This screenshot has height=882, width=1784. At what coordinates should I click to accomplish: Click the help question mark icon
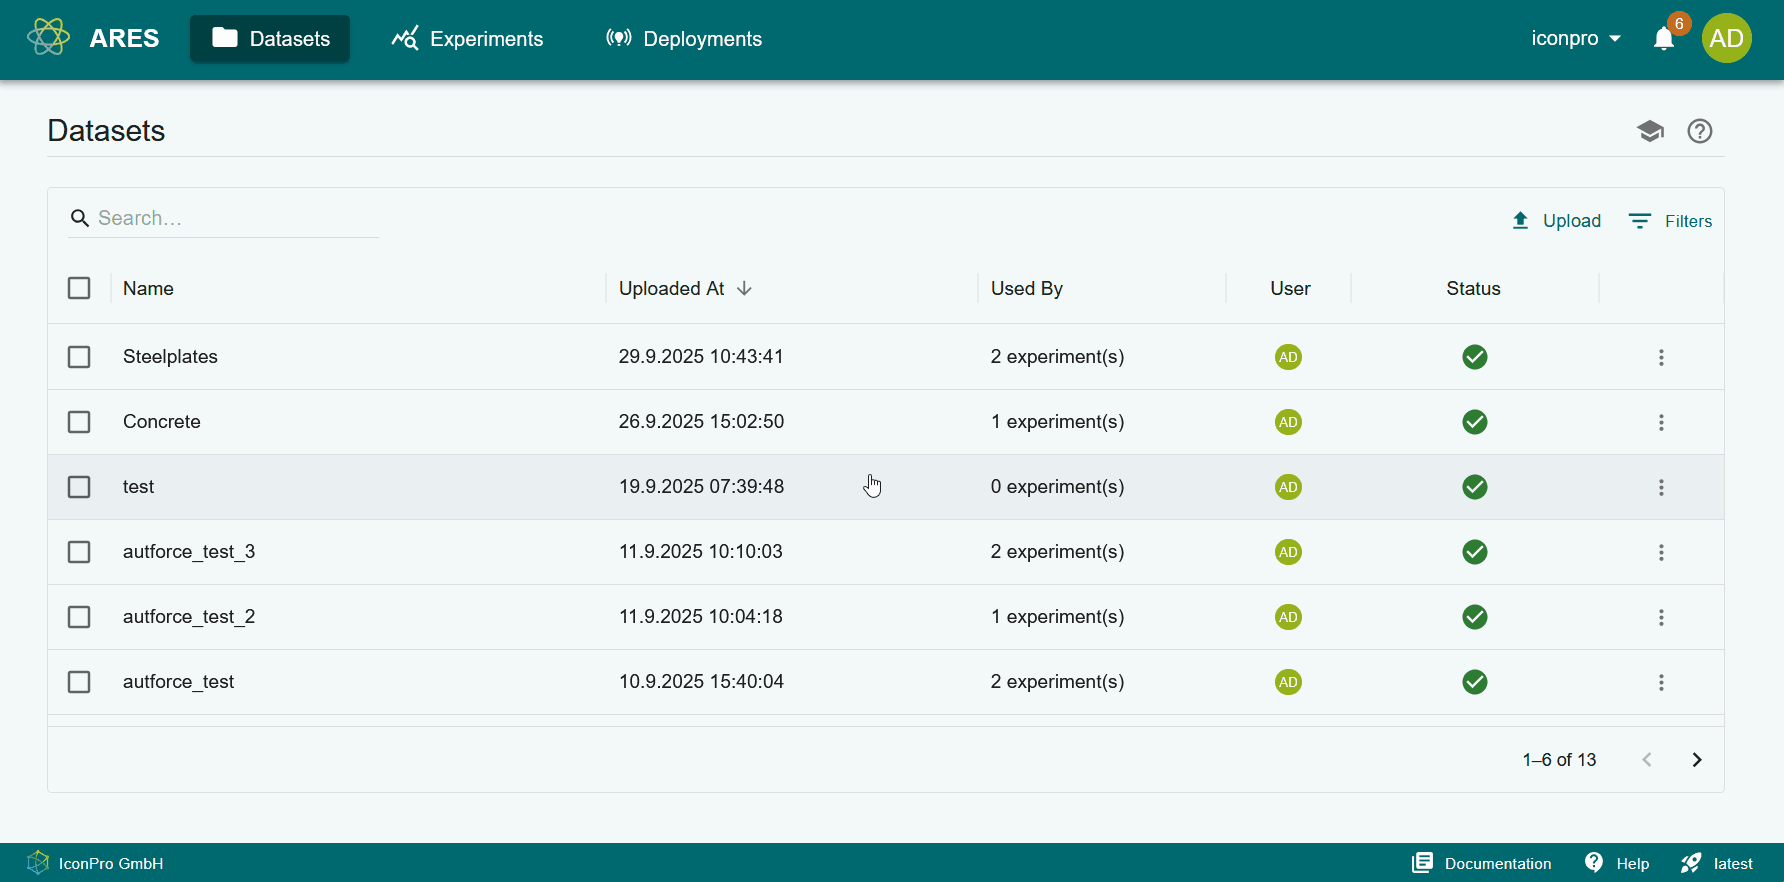[1699, 131]
